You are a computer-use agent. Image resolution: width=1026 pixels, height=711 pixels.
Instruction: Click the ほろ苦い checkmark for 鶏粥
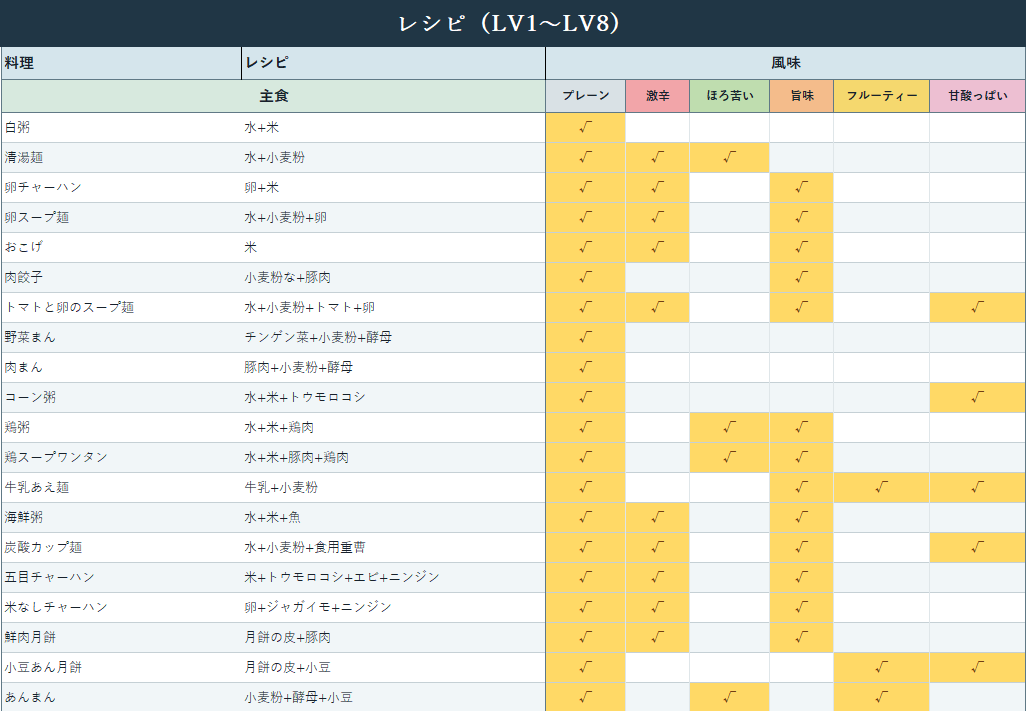click(x=730, y=427)
